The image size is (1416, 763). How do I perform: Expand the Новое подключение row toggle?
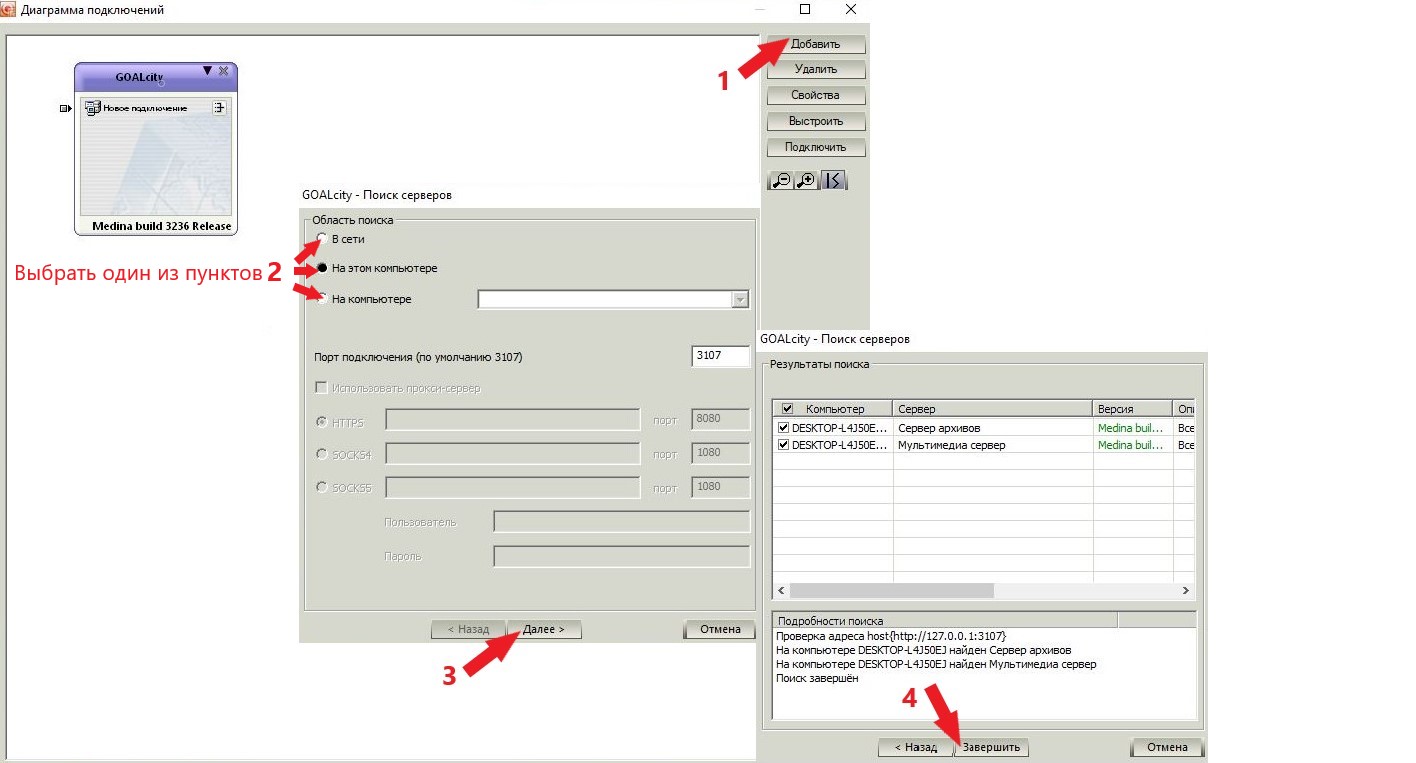(x=219, y=108)
